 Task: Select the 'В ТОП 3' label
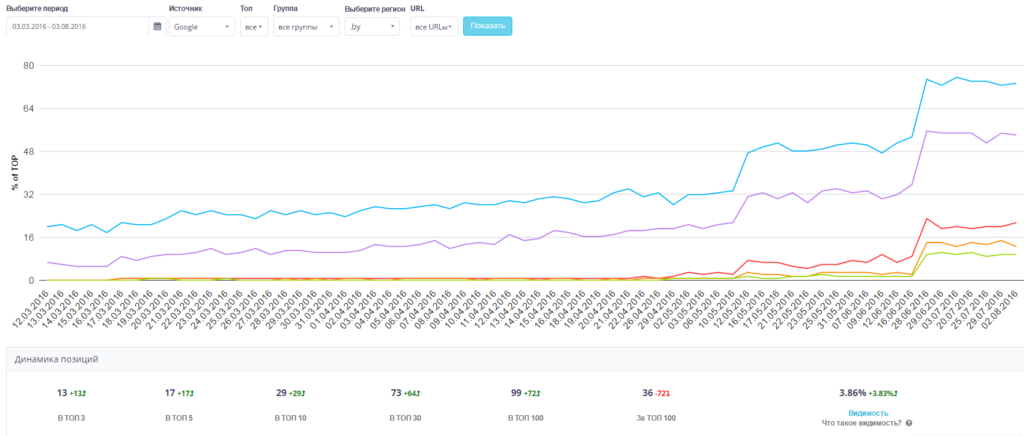[71, 418]
